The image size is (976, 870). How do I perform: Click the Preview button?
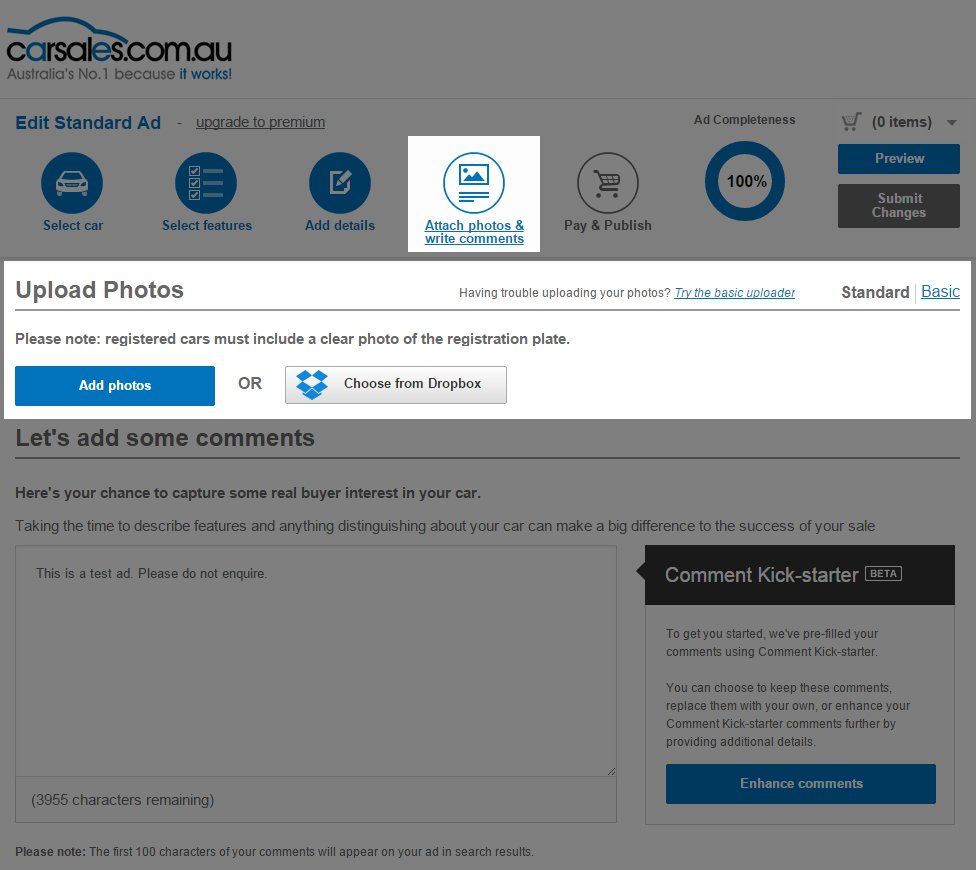point(899,159)
